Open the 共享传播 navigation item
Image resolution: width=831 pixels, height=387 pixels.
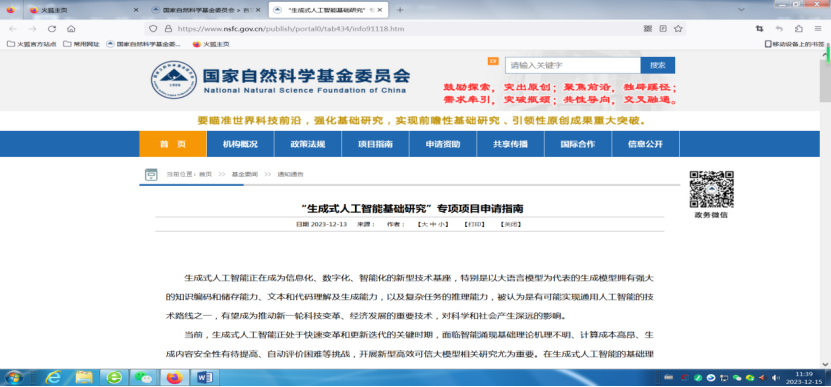coord(510,144)
